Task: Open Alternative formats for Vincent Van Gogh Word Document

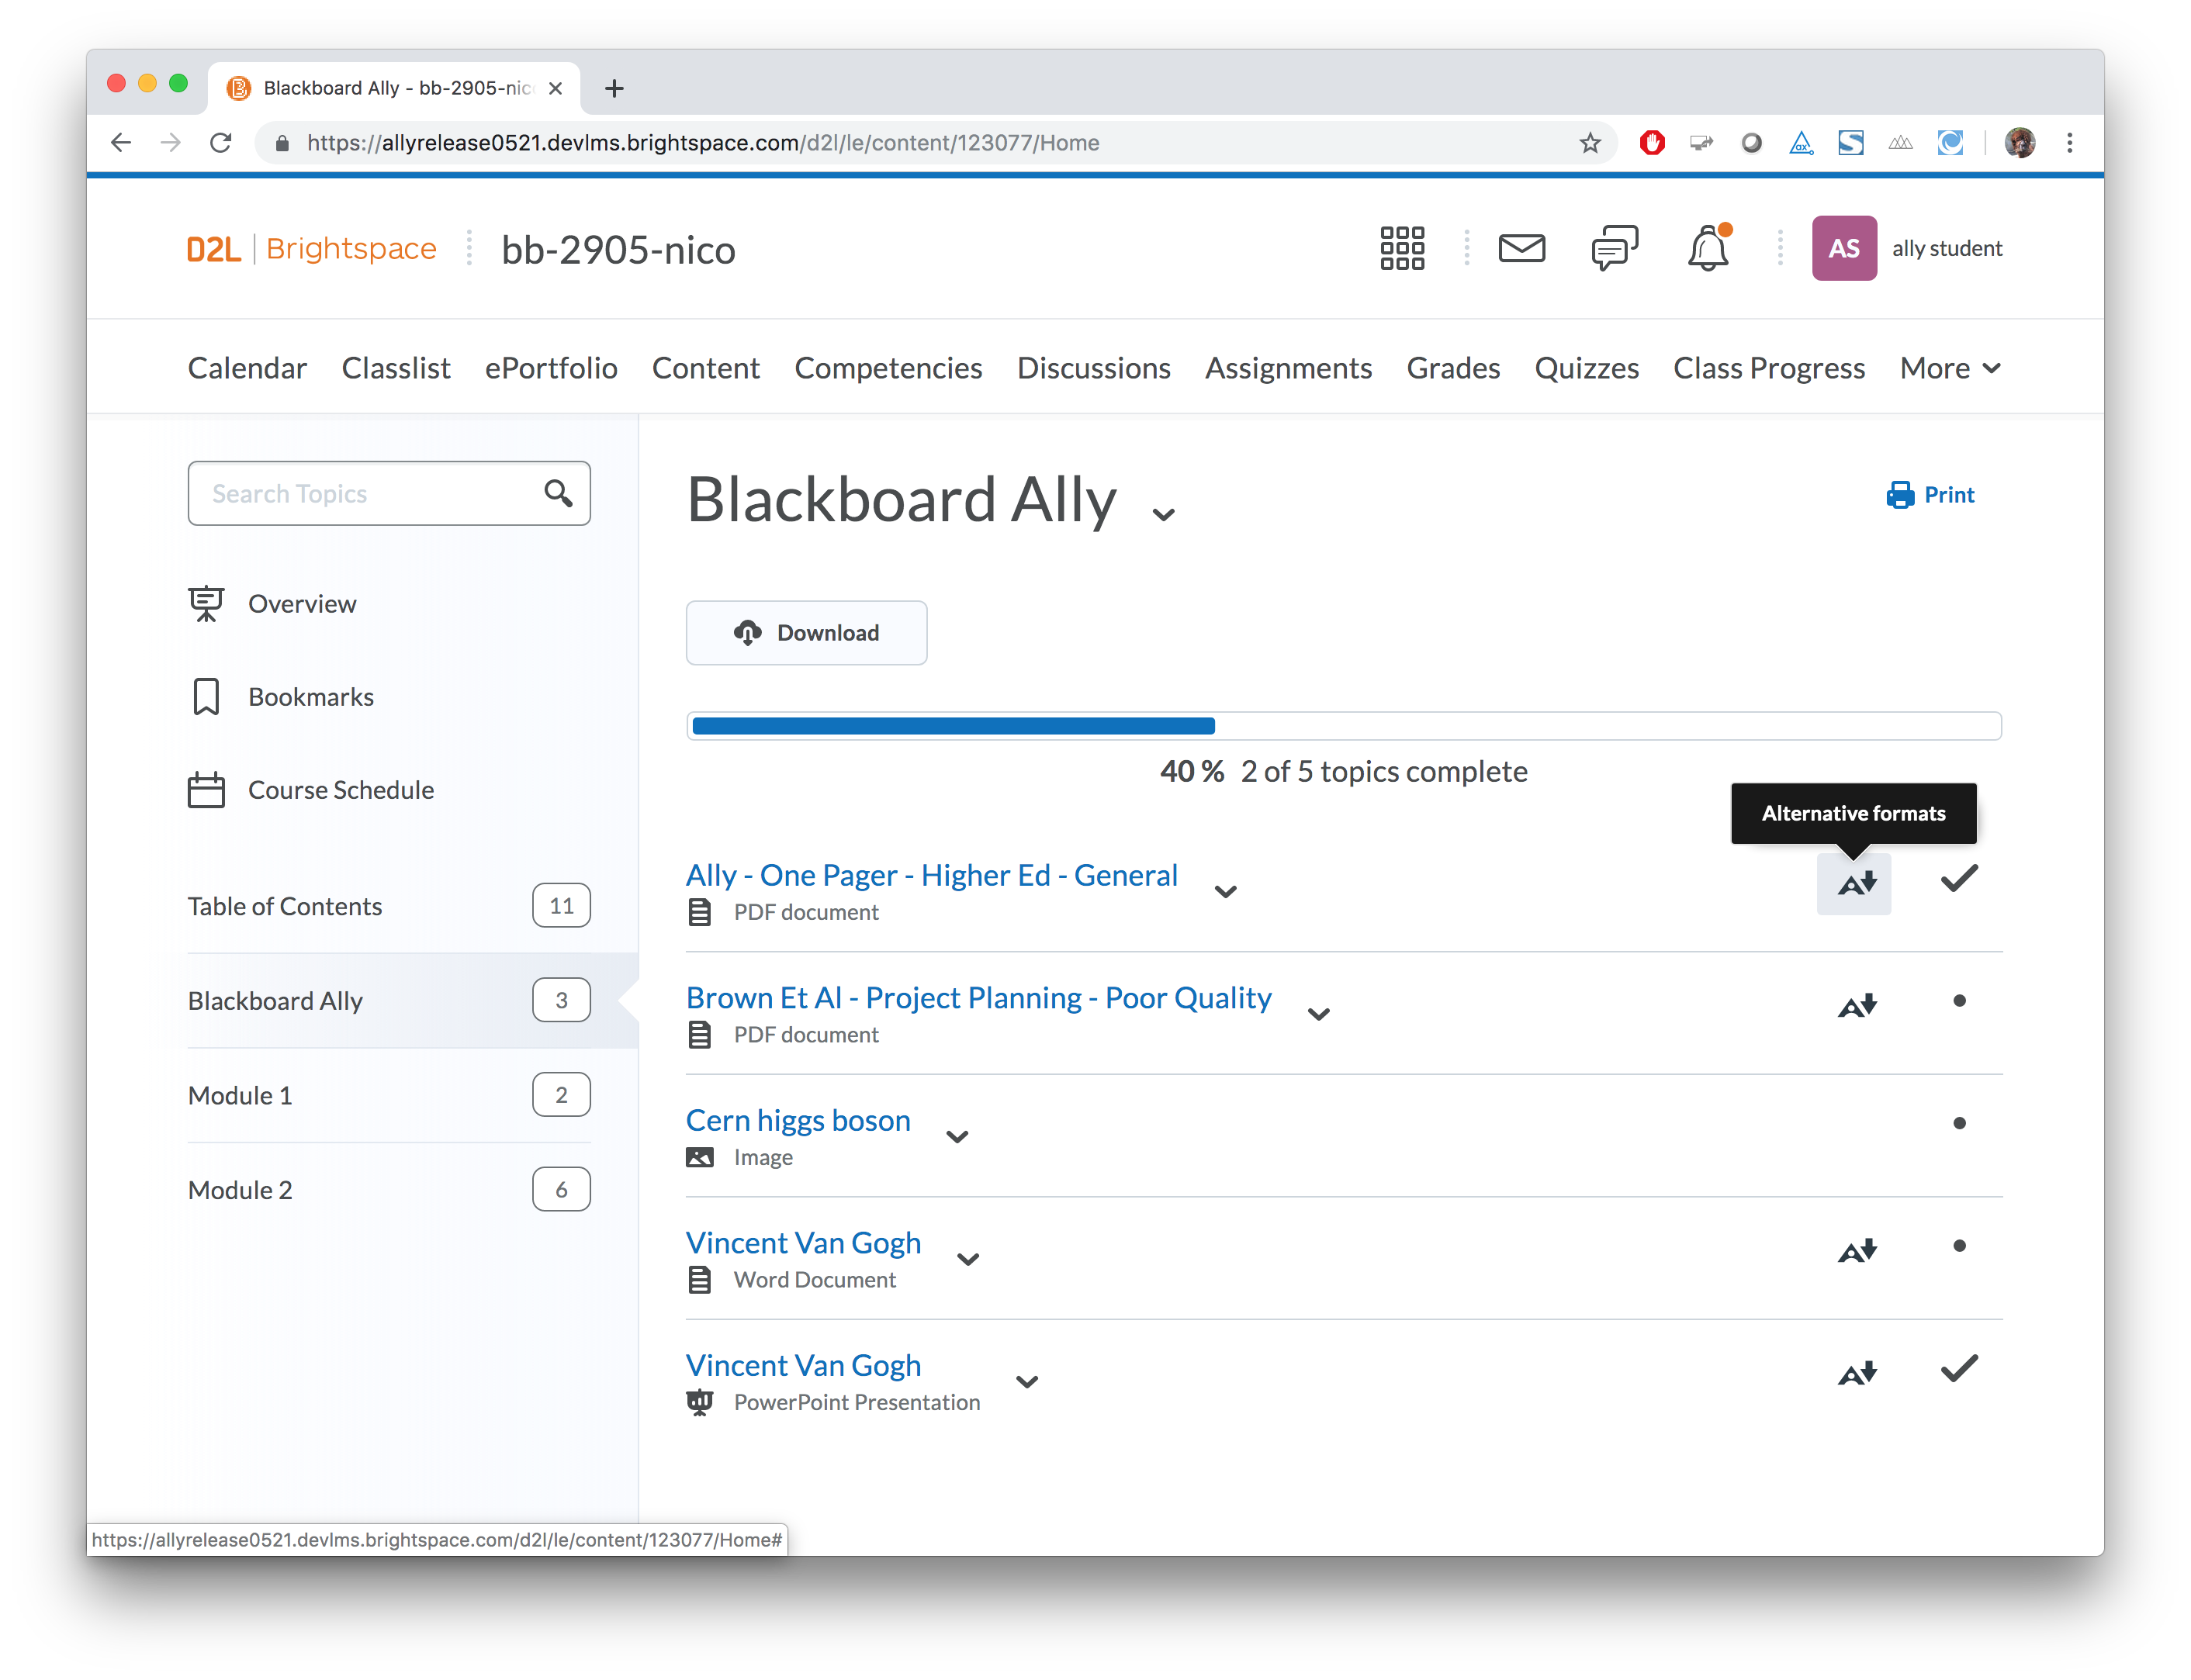Action: [1856, 1250]
